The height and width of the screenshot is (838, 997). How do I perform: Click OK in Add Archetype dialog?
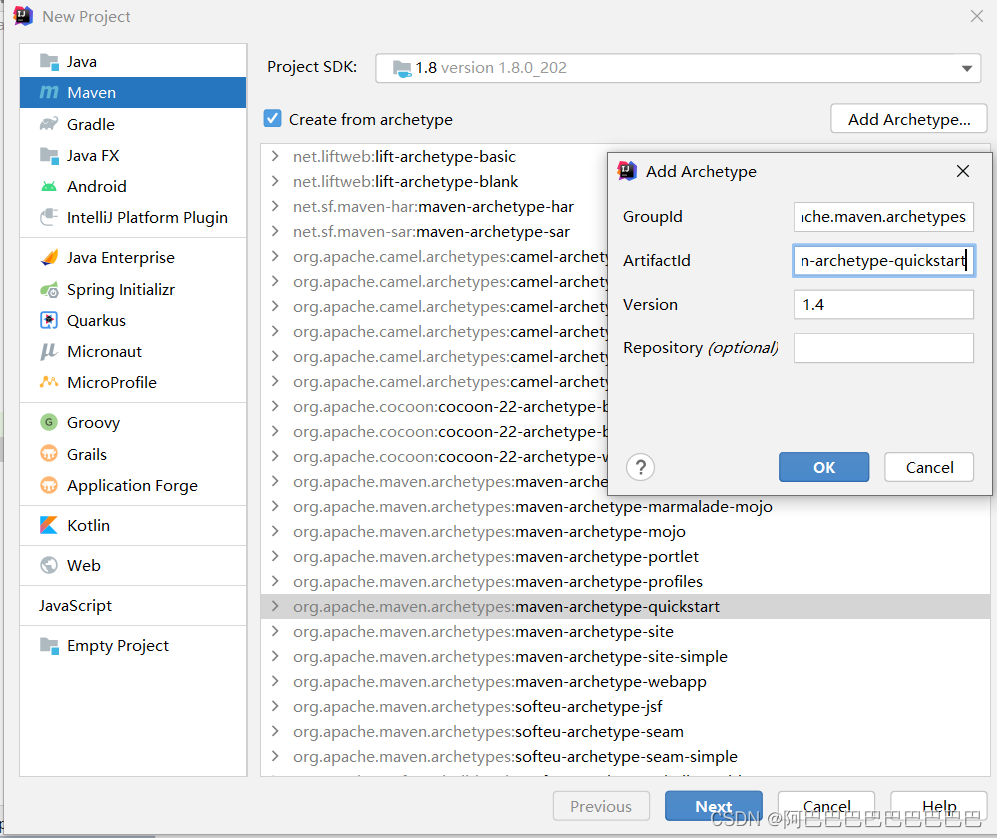coord(824,467)
